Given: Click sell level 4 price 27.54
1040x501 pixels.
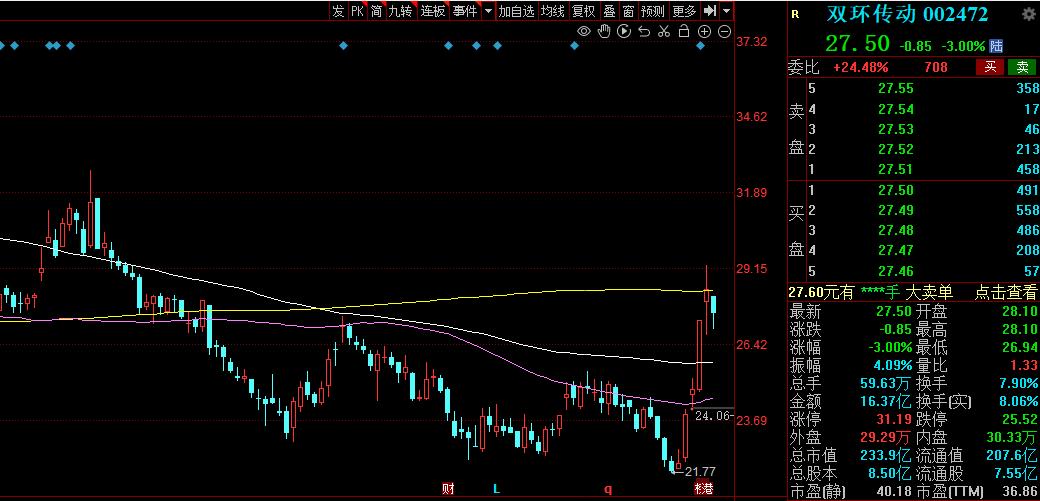Looking at the screenshot, I should pyautogui.click(x=895, y=109).
